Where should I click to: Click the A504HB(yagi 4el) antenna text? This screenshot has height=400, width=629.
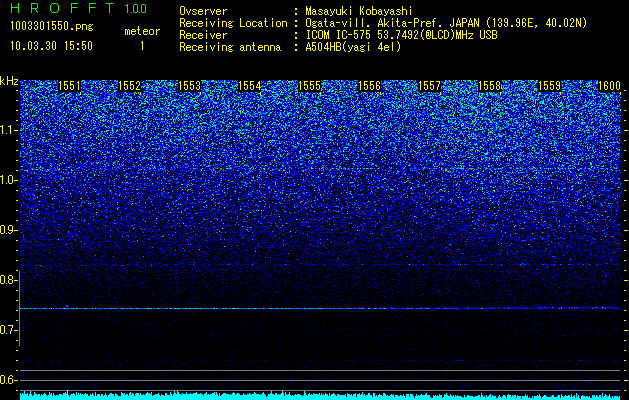353,47
